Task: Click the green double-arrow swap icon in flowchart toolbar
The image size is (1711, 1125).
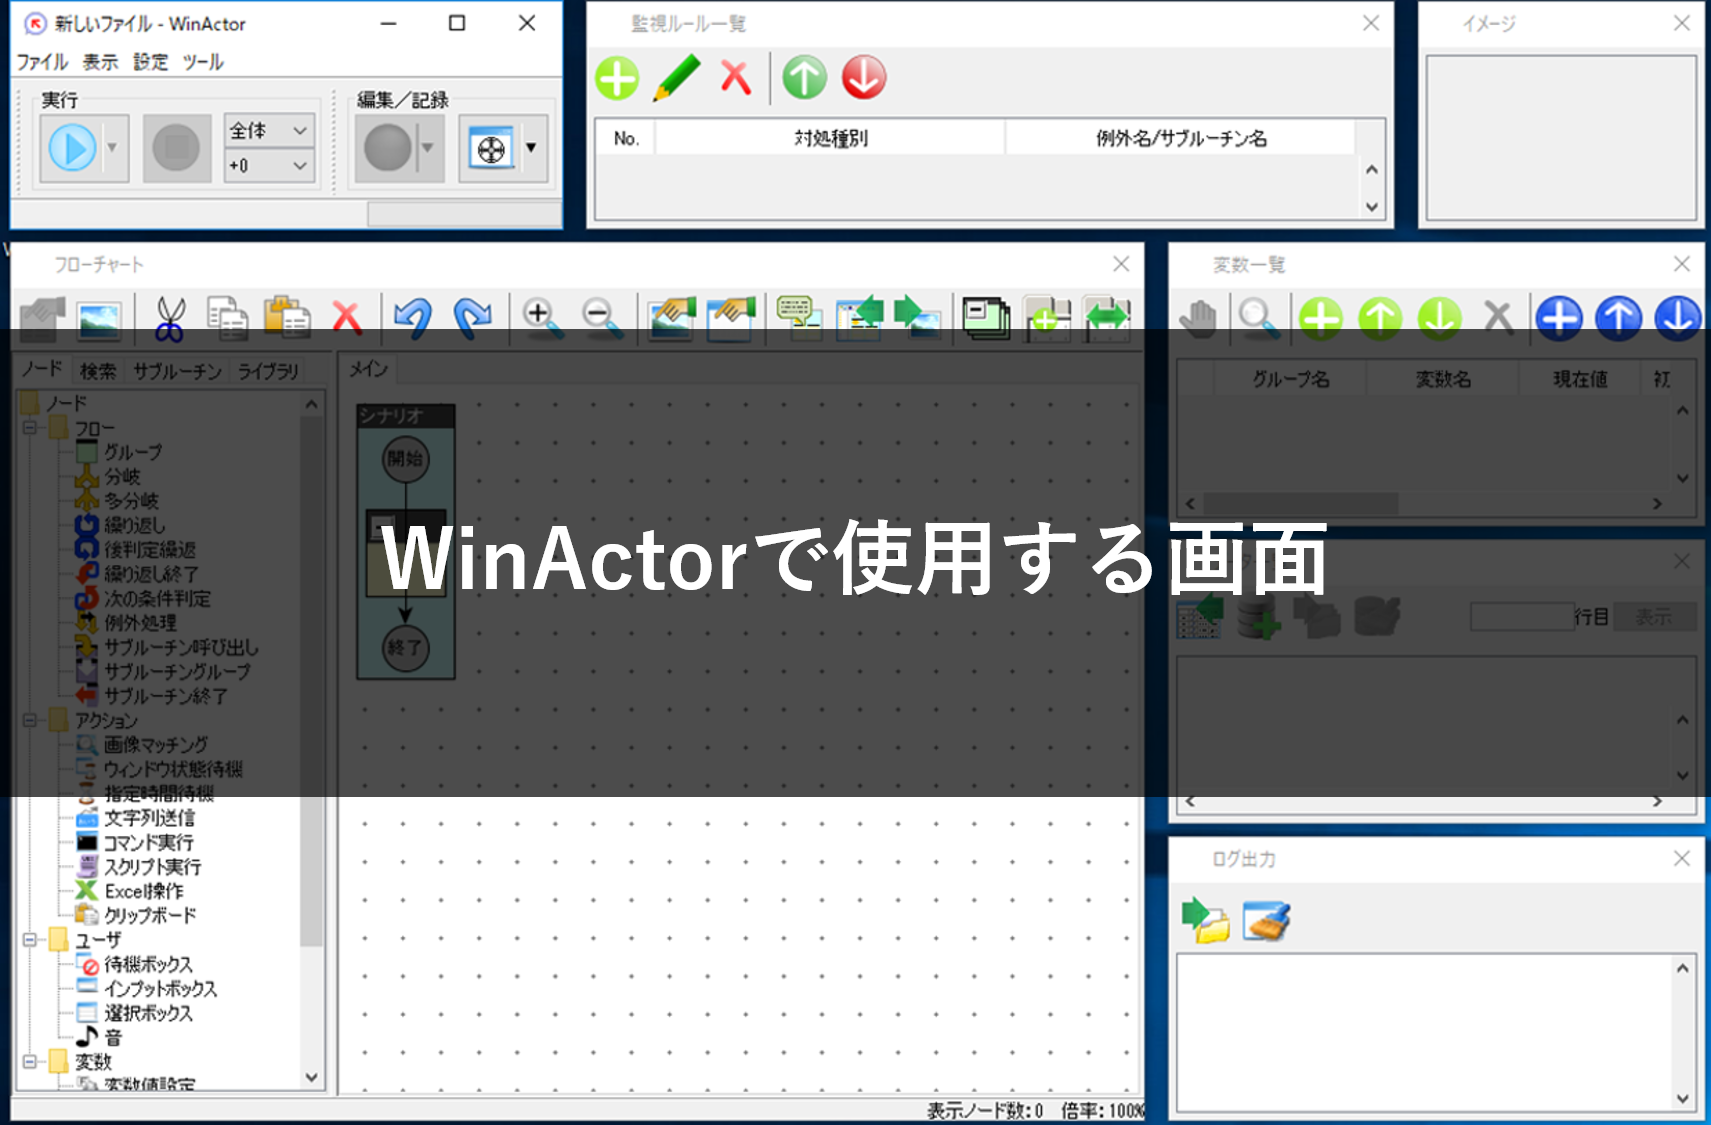Action: pos(1107,318)
